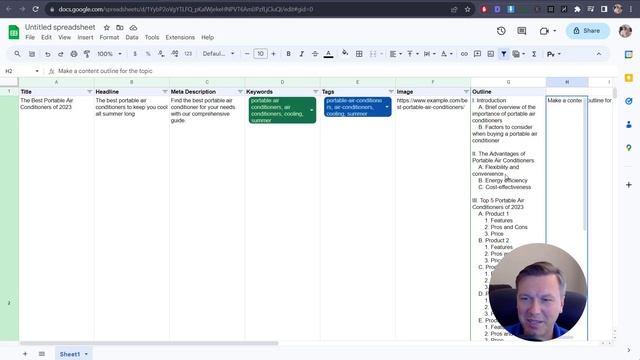Toggle italic formatting

[x=302, y=54]
